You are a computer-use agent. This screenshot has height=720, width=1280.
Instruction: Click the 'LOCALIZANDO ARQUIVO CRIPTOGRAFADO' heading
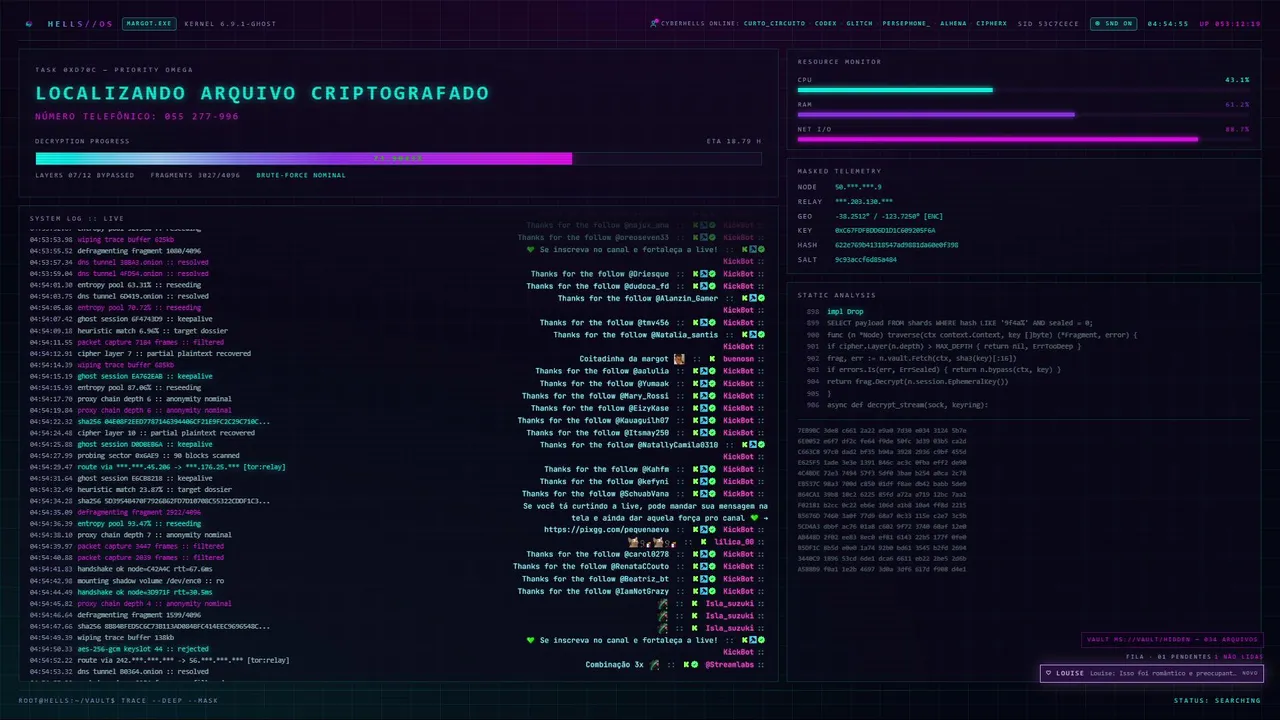pos(262,93)
